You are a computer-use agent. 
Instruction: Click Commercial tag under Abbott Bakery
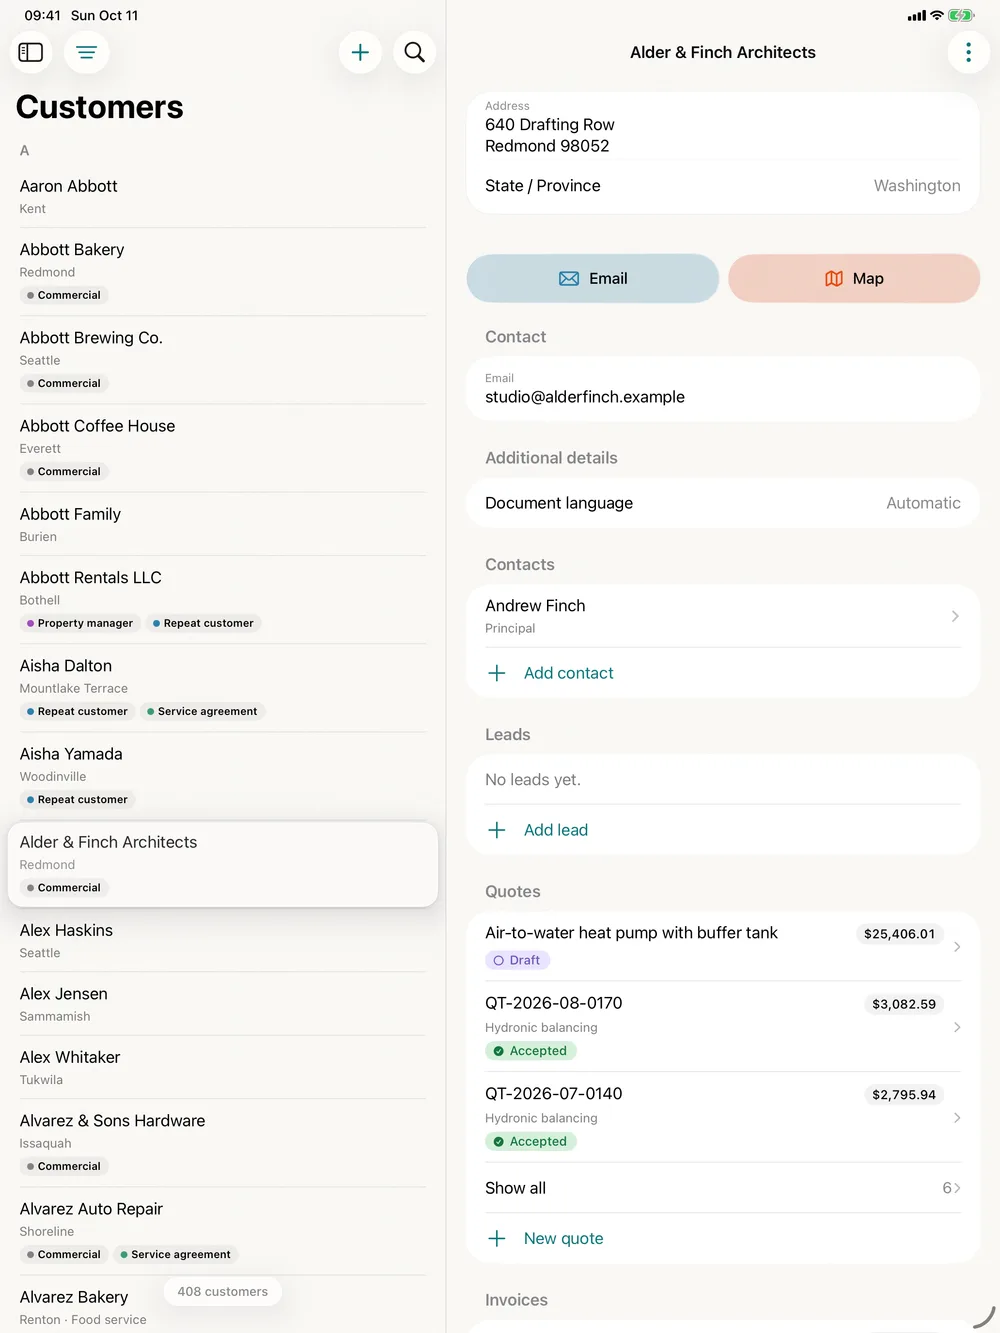(x=63, y=295)
